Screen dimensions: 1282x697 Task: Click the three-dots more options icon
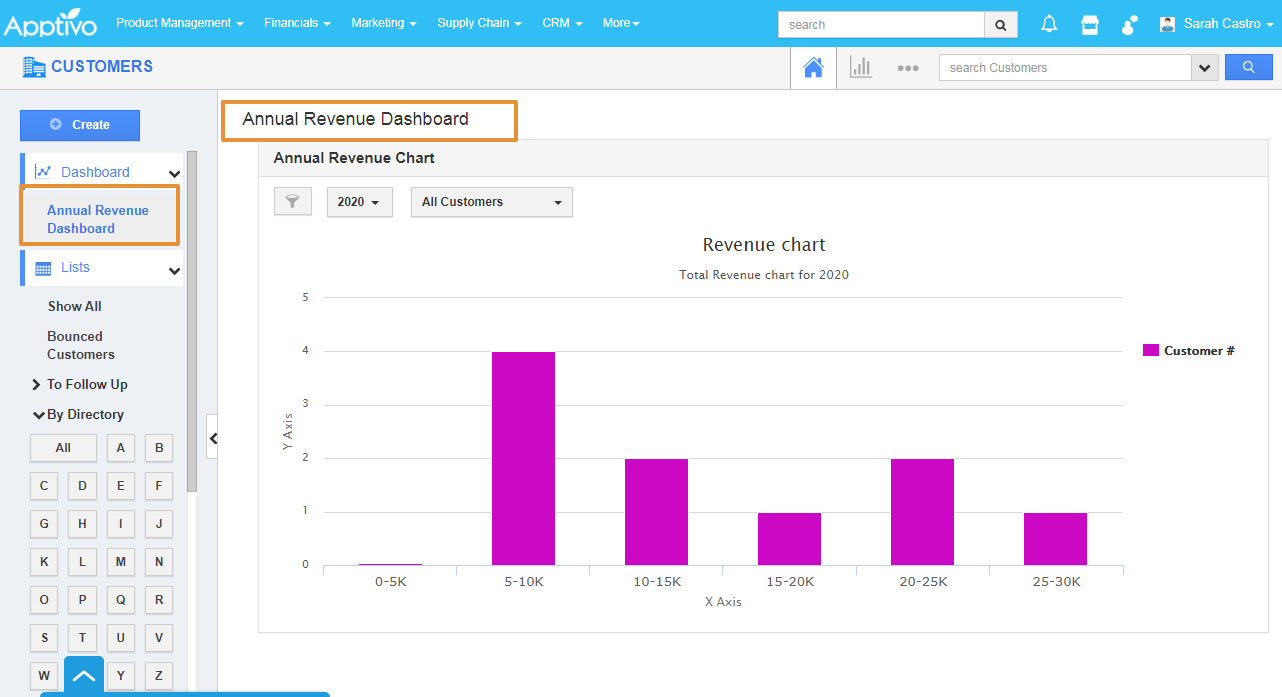[907, 68]
